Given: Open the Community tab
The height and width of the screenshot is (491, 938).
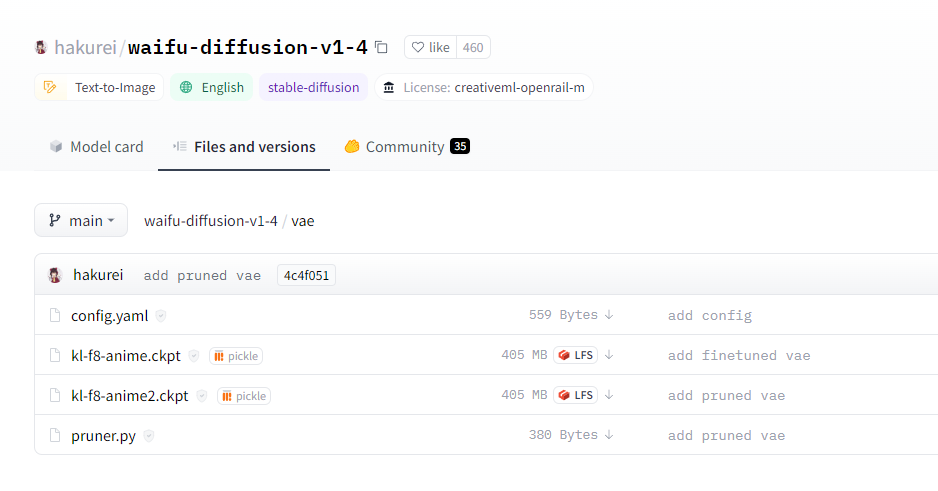Looking at the screenshot, I should 407,147.
